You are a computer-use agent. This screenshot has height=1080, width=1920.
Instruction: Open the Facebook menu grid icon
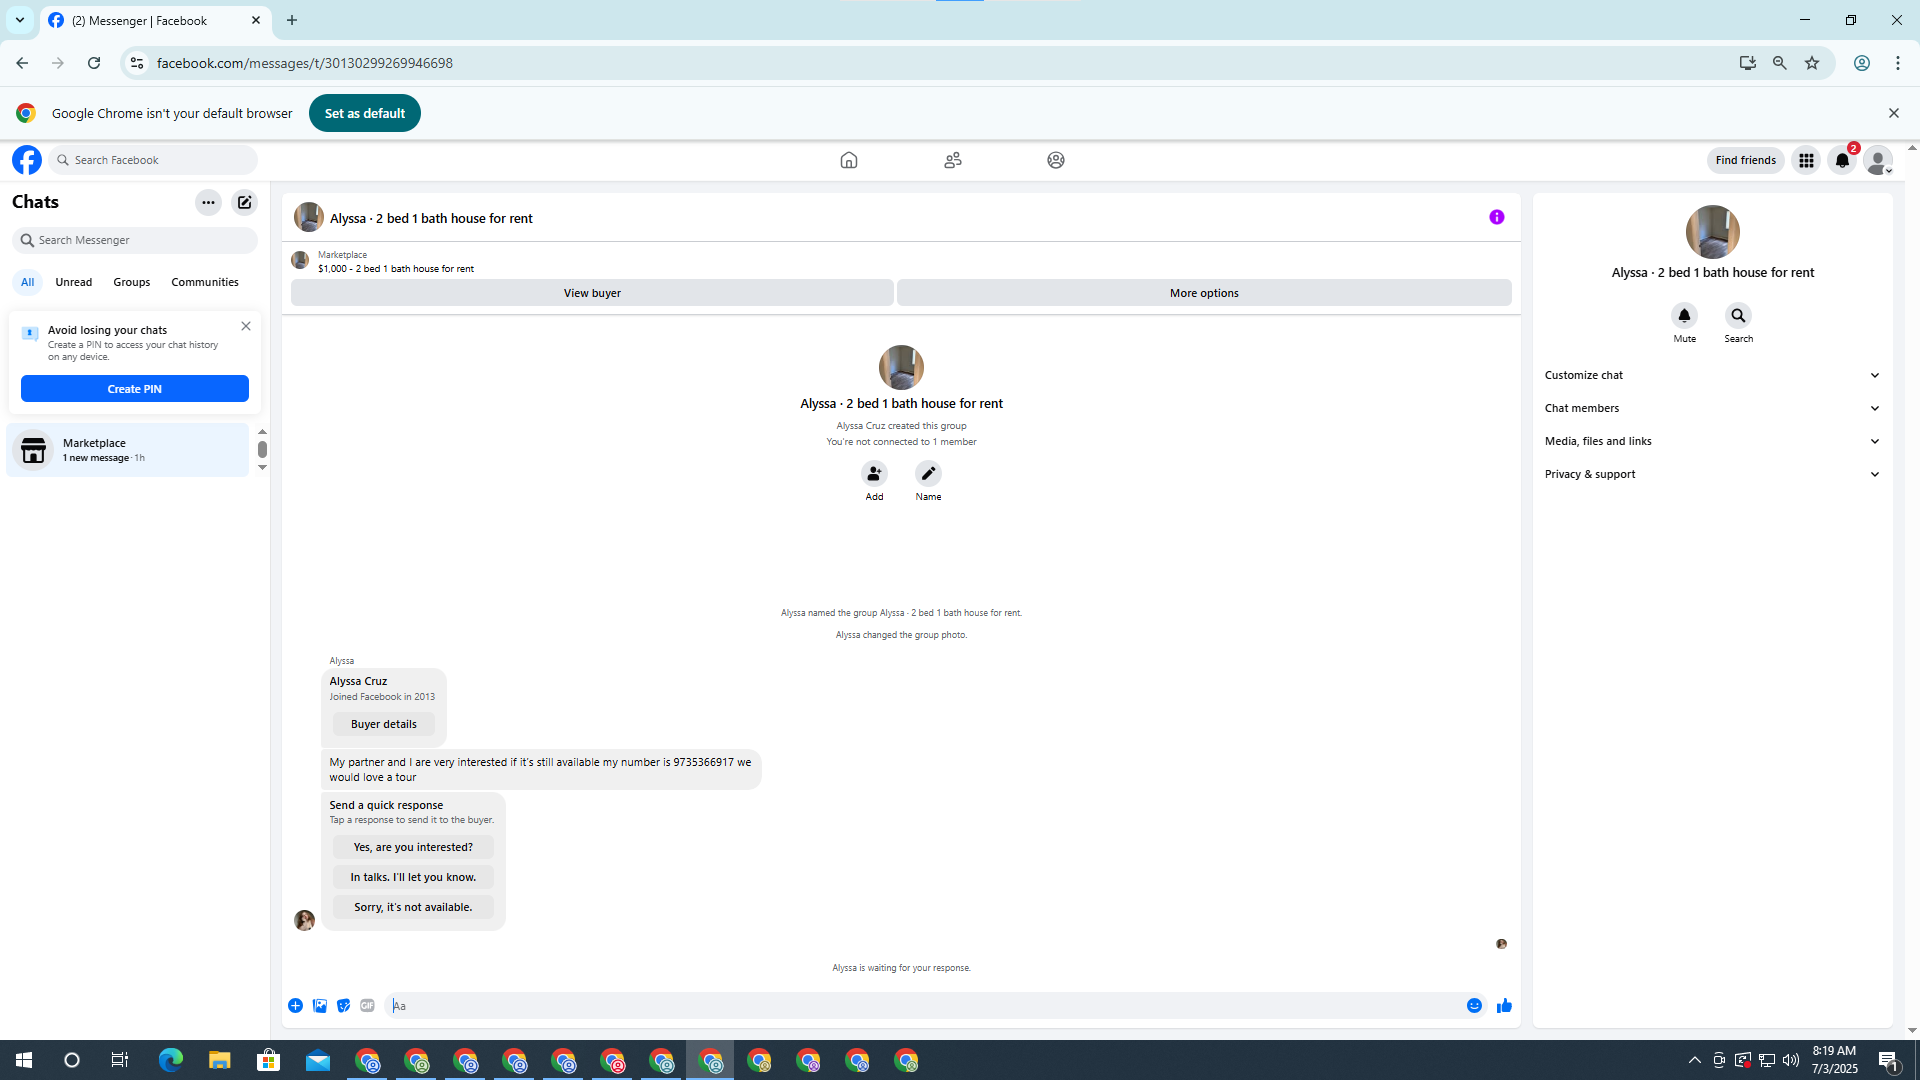[1805, 160]
